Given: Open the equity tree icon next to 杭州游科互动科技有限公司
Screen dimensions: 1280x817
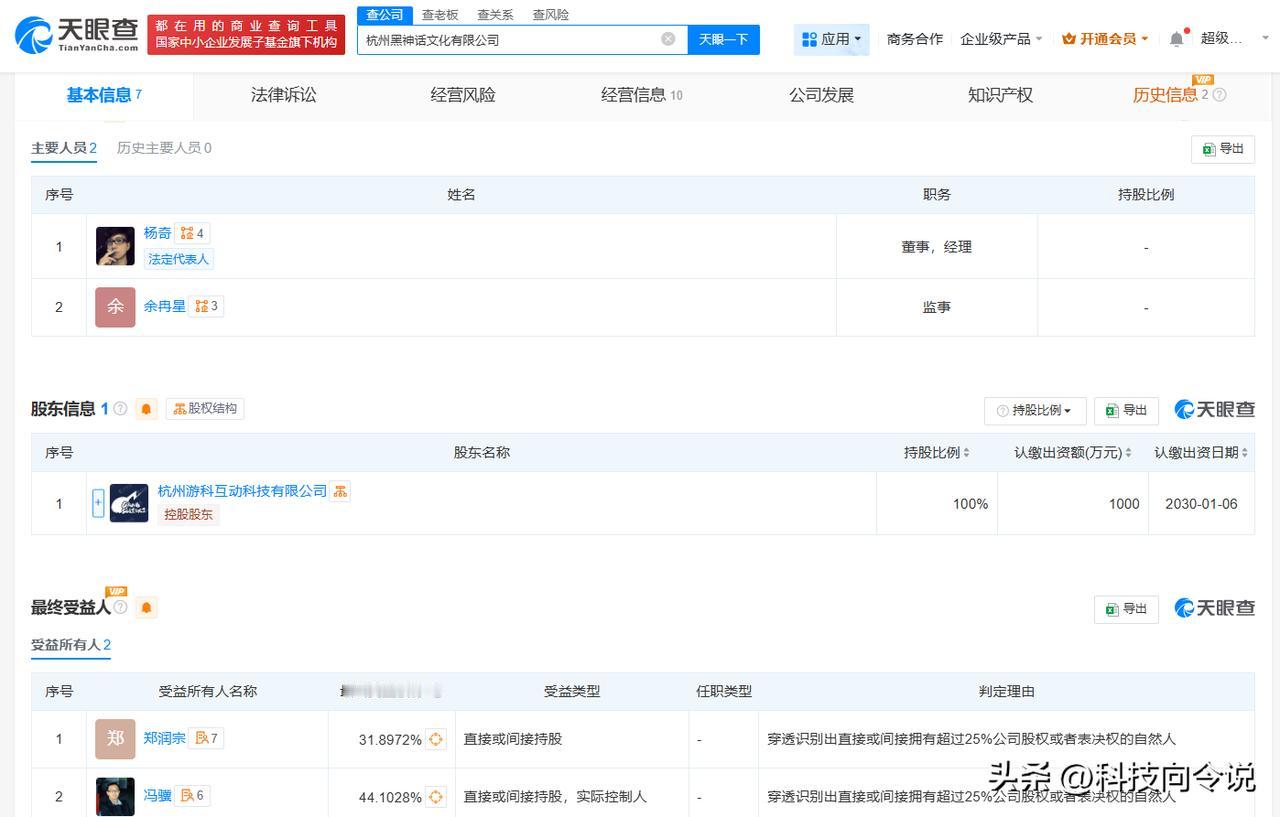Looking at the screenshot, I should coord(340,491).
